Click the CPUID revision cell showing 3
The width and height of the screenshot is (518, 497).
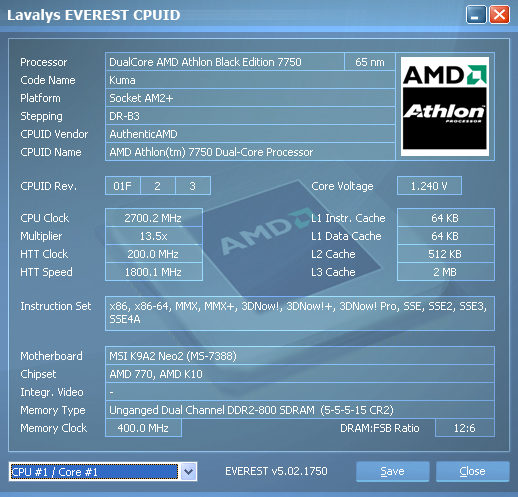193,186
